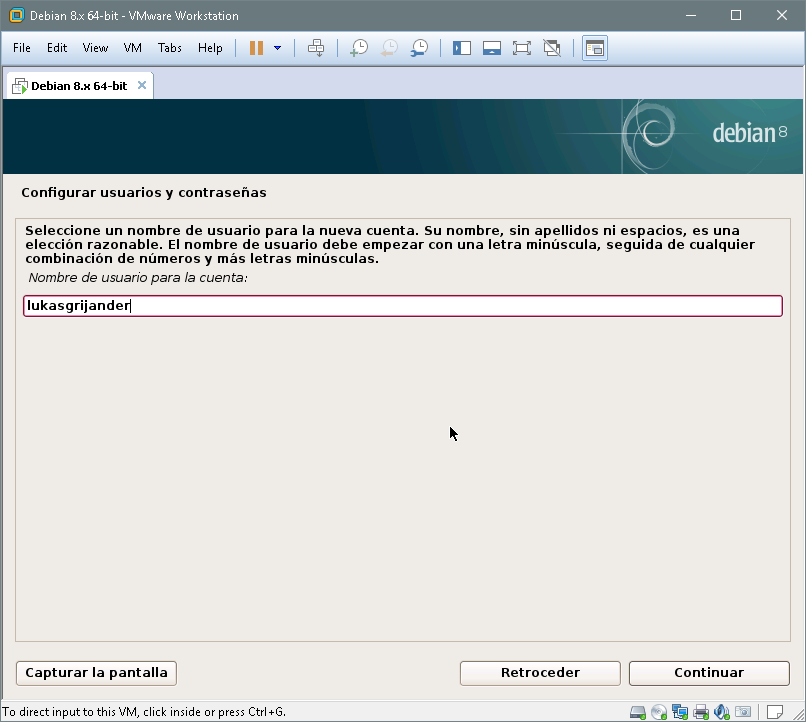Open the power options dropdown arrow
The image size is (806, 722).
click(277, 48)
